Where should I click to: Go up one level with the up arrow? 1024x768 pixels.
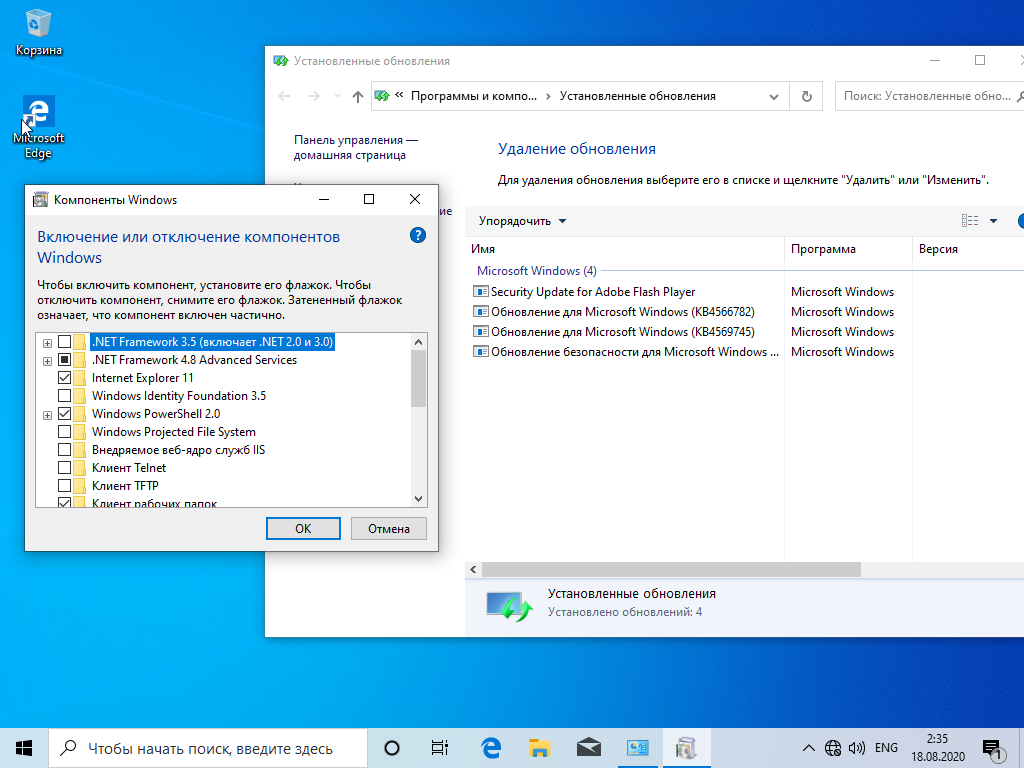tap(357, 97)
